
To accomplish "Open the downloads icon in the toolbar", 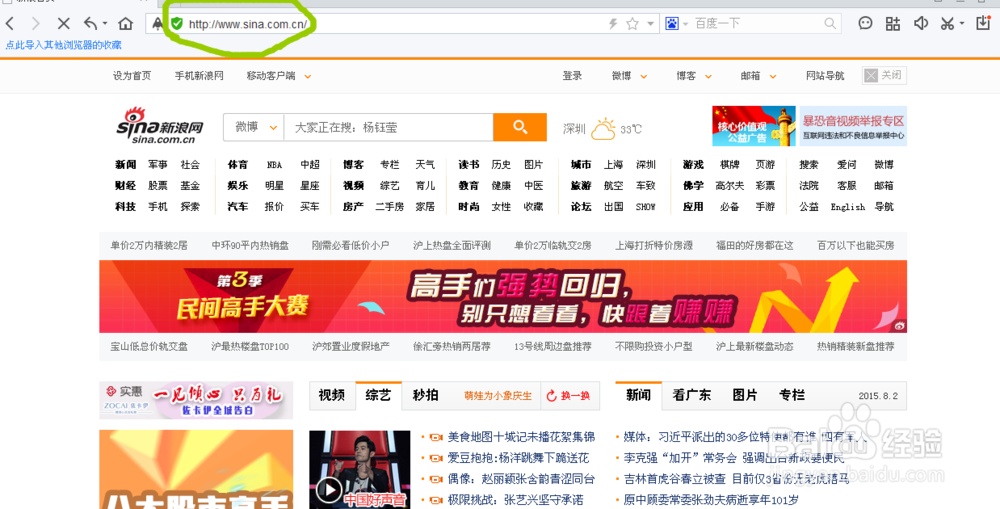I will (983, 24).
